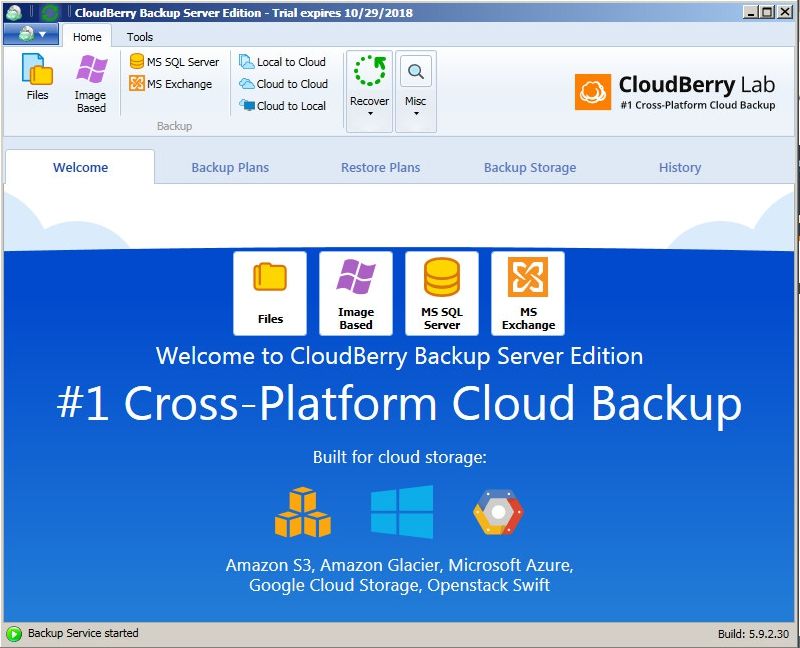Expand the Misc dropdown arrow
800x648 pixels.
point(416,113)
